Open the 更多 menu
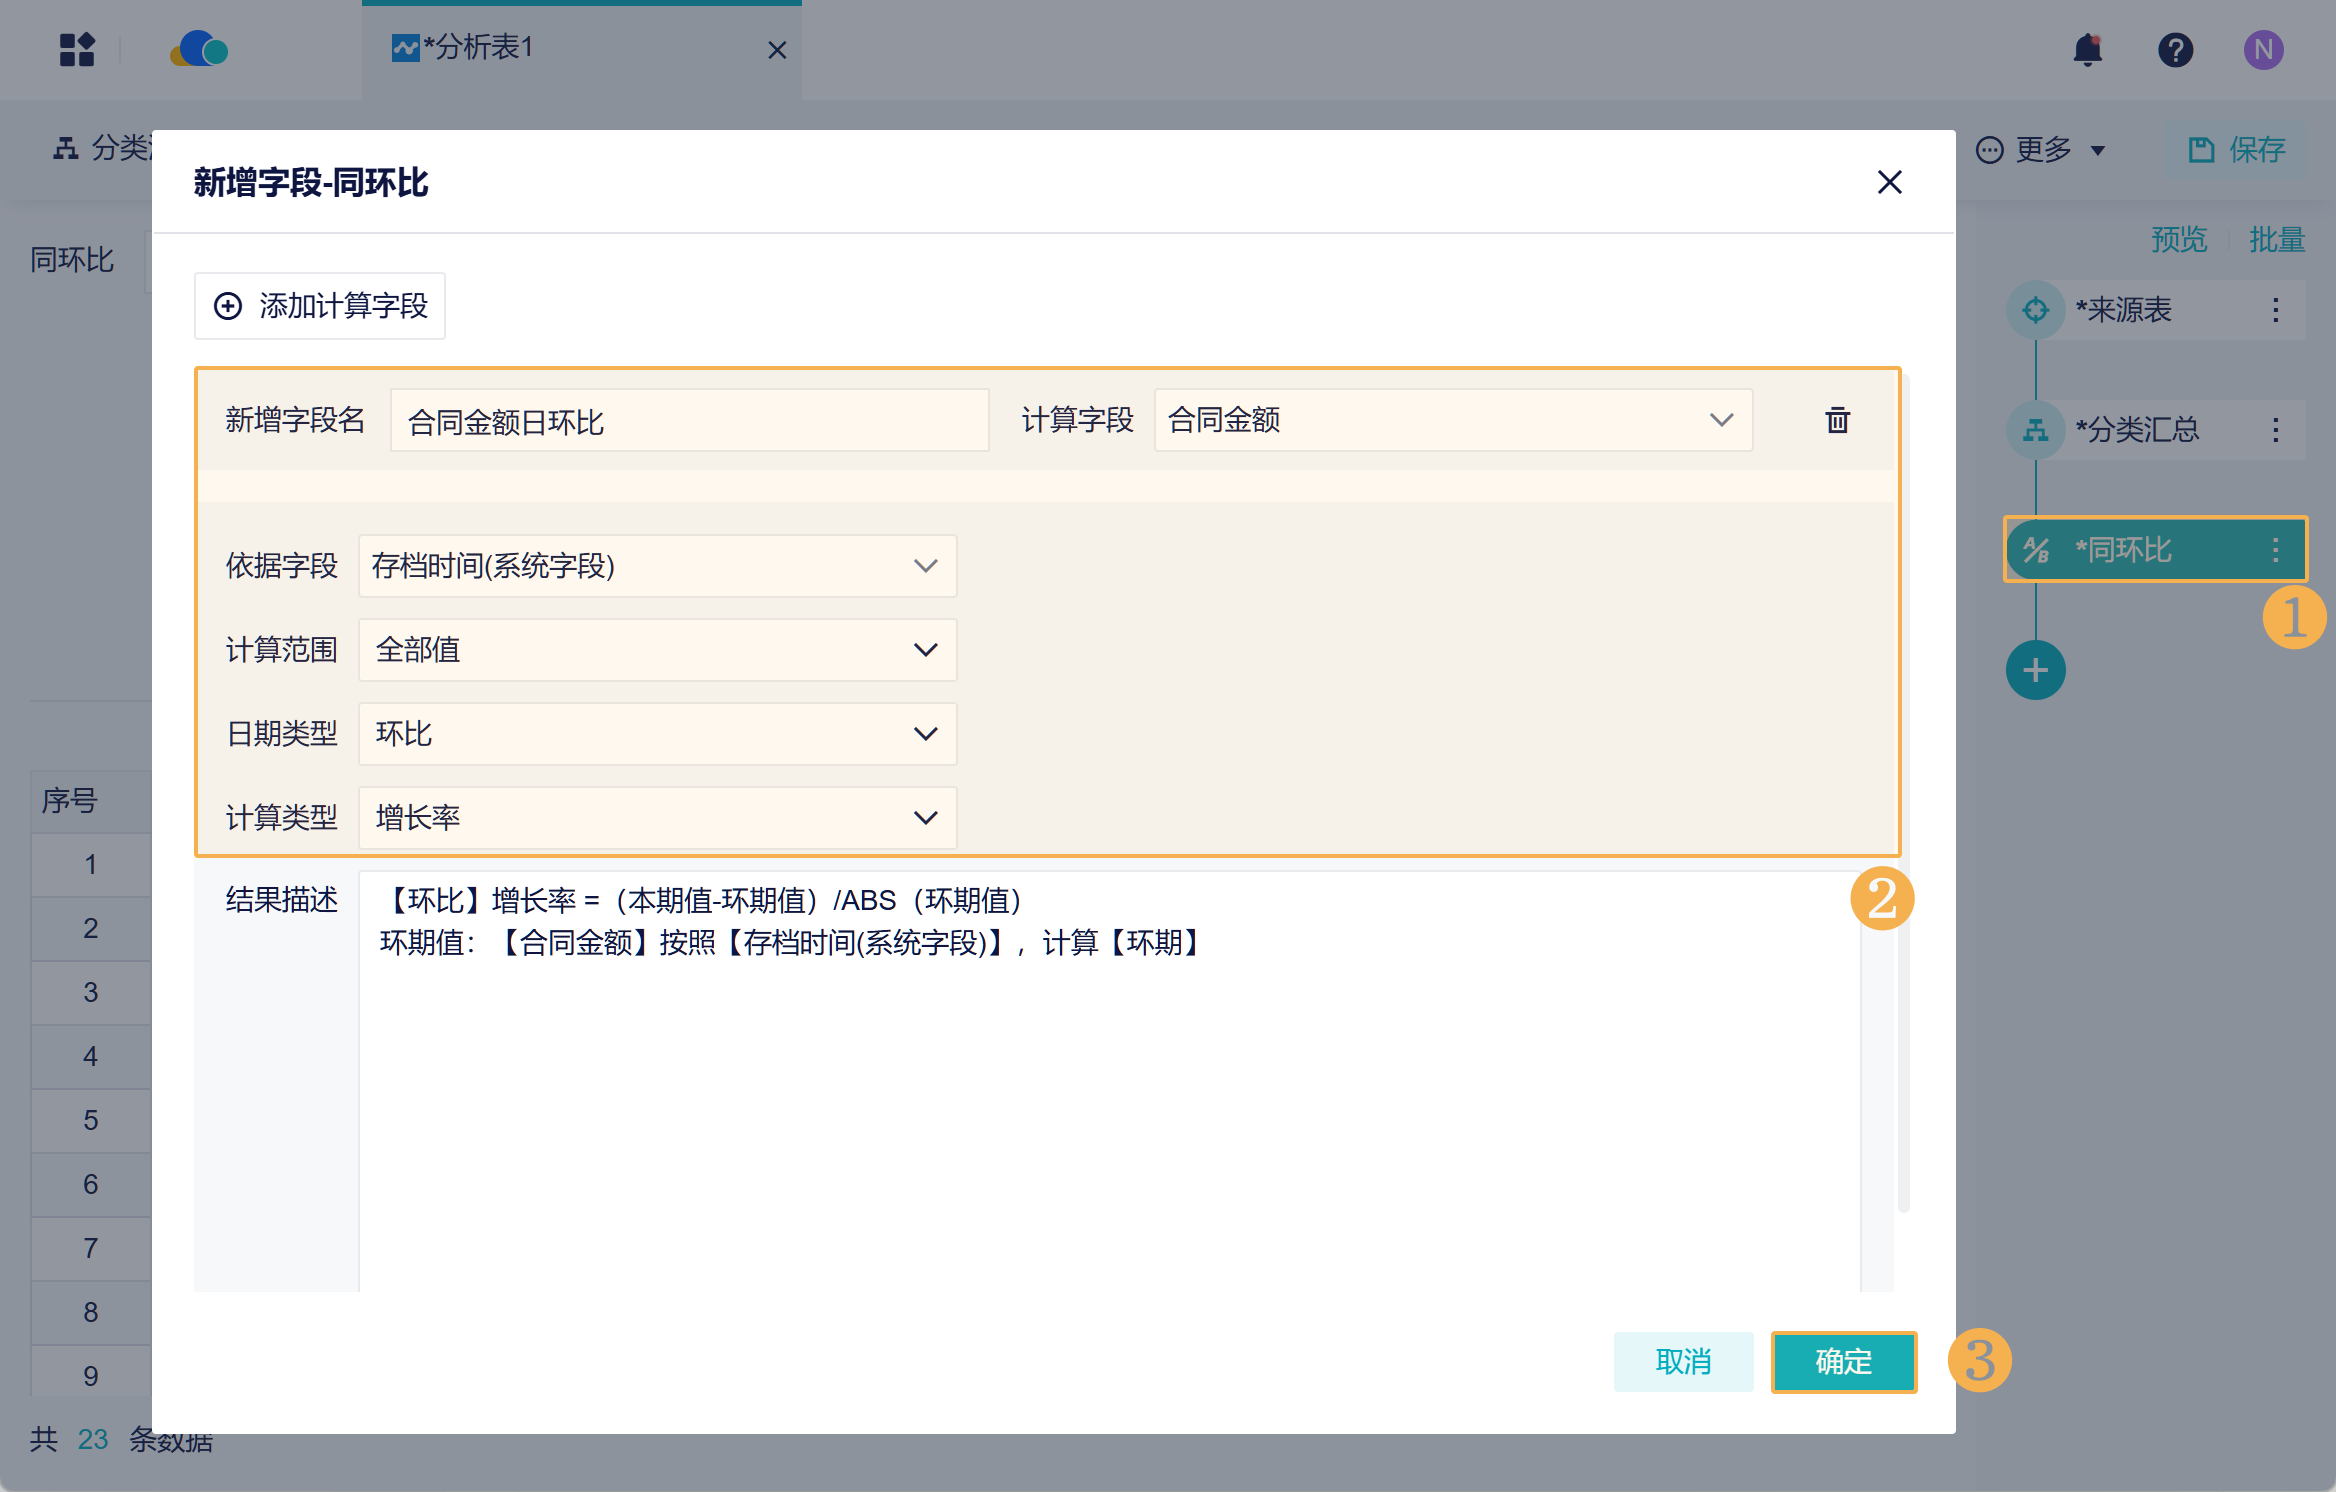 point(2042,150)
